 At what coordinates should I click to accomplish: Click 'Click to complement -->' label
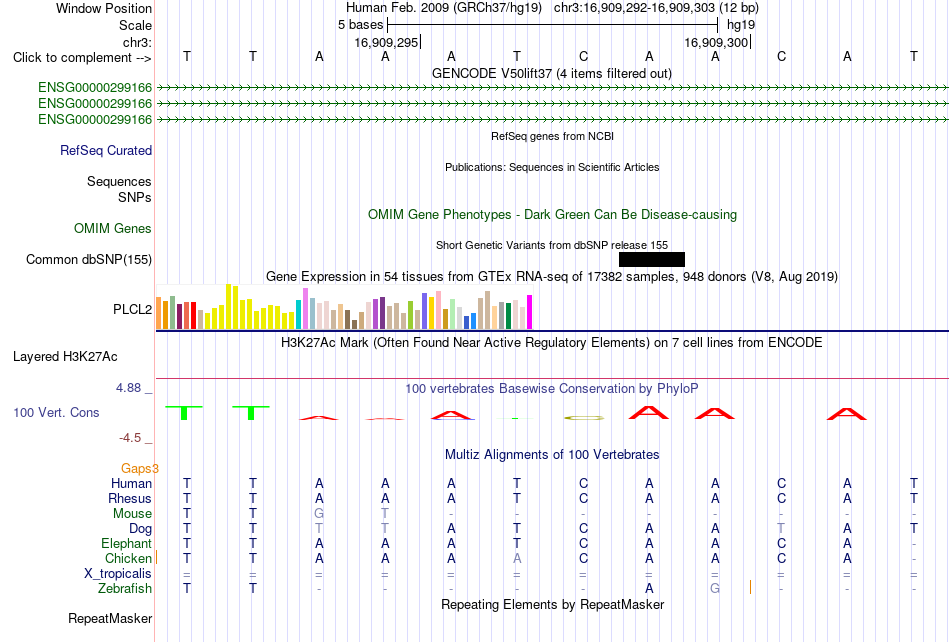click(82, 58)
